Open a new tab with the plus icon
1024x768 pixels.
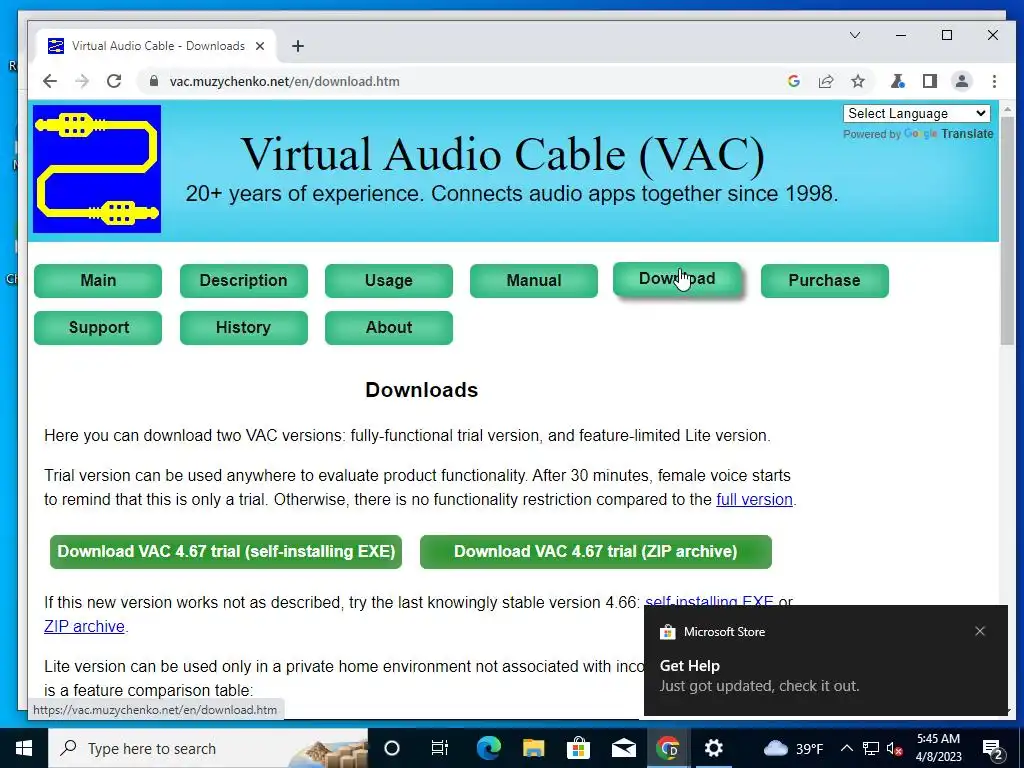(x=298, y=46)
